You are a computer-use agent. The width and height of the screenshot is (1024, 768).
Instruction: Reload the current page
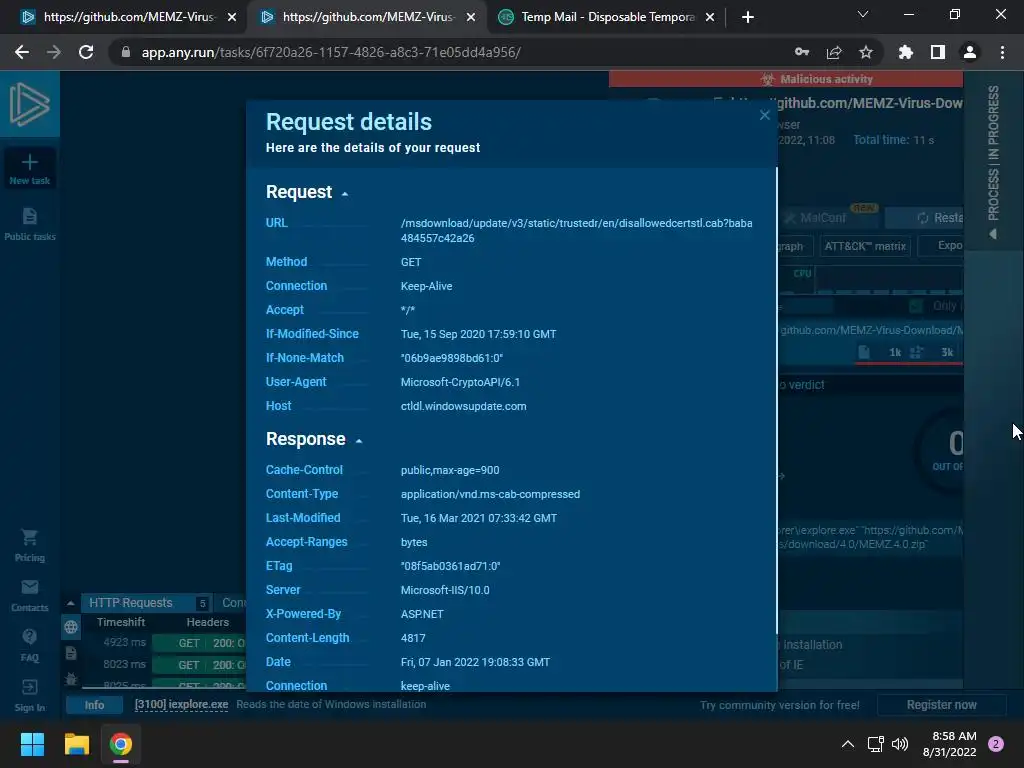[86, 52]
